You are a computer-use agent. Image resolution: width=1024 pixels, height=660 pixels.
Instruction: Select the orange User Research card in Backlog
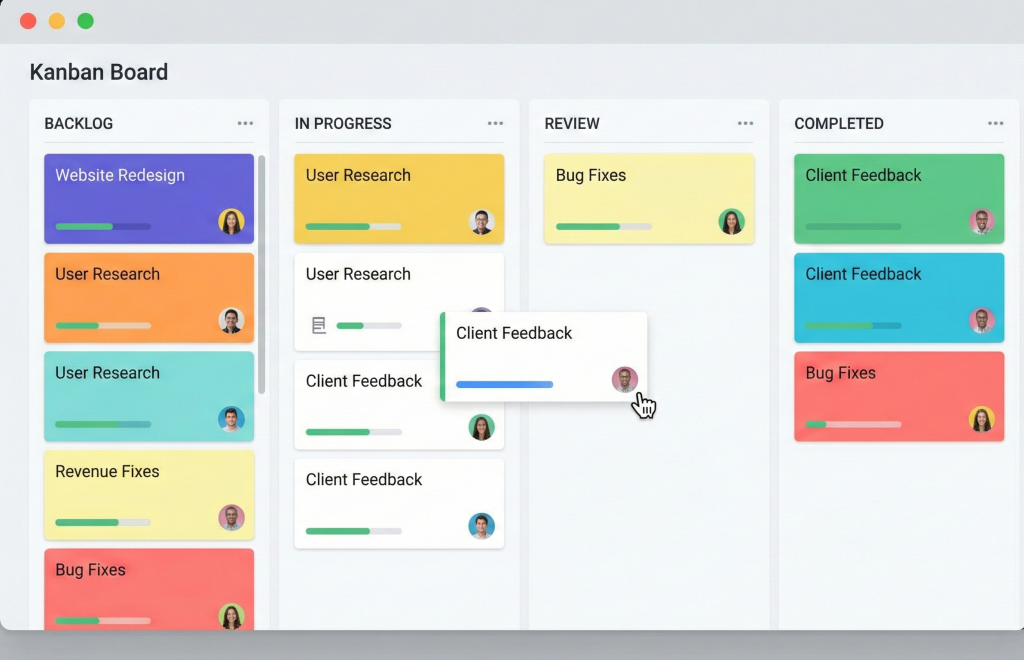click(148, 296)
